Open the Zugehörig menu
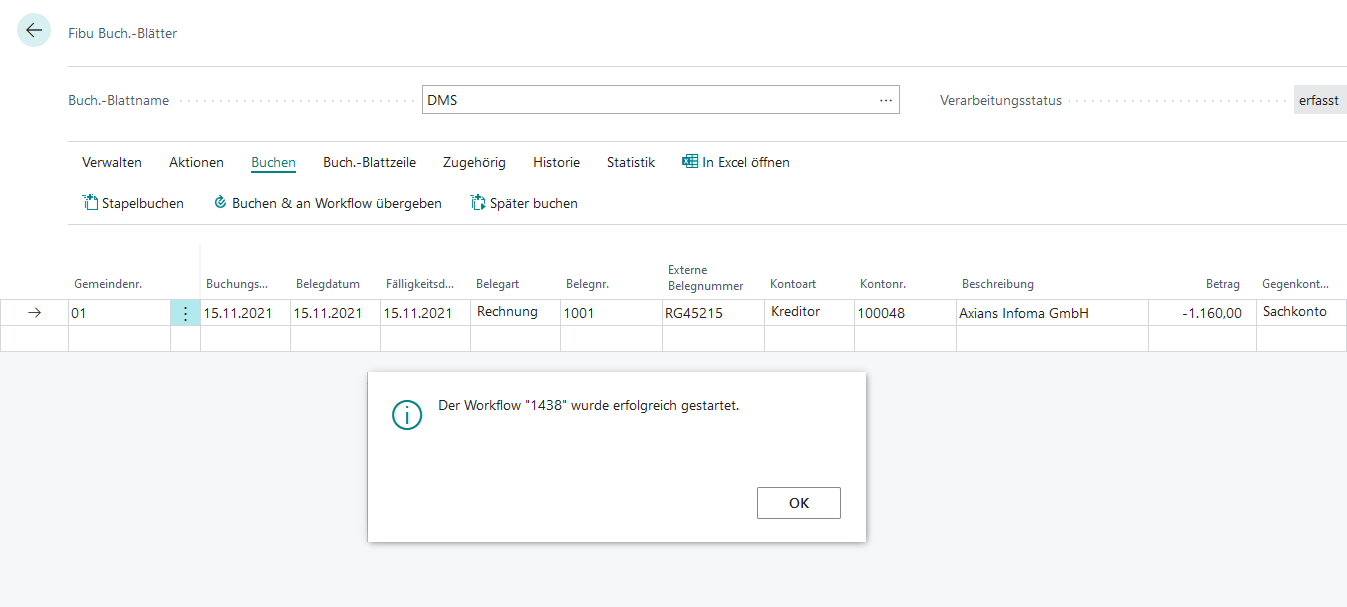This screenshot has height=607, width=1347. [474, 162]
